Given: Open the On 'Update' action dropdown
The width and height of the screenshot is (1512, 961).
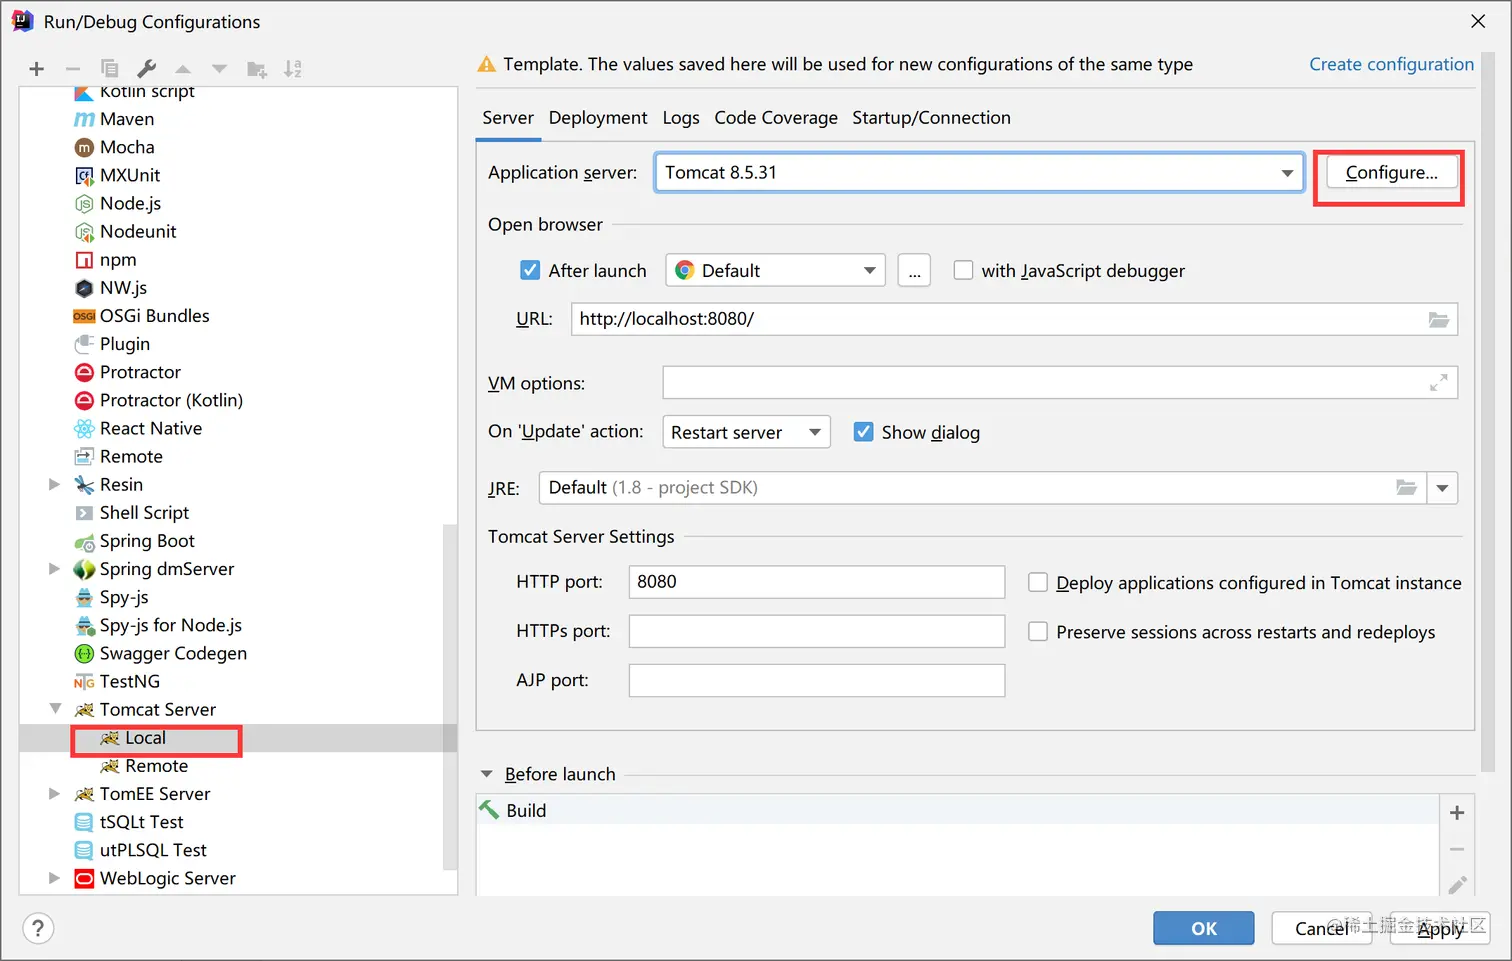Looking at the screenshot, I should pyautogui.click(x=814, y=432).
